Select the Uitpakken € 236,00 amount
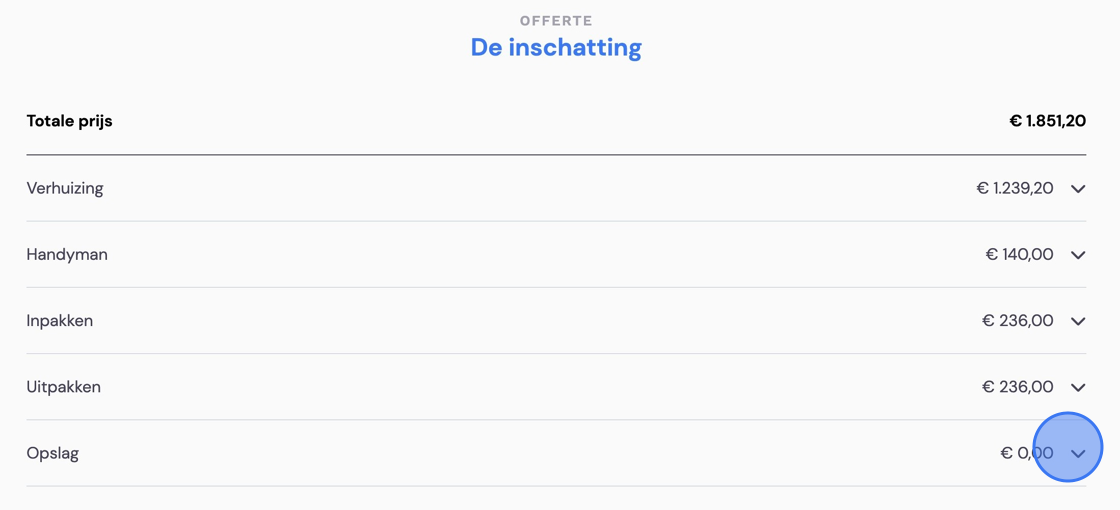1120x510 pixels. [x=1017, y=387]
